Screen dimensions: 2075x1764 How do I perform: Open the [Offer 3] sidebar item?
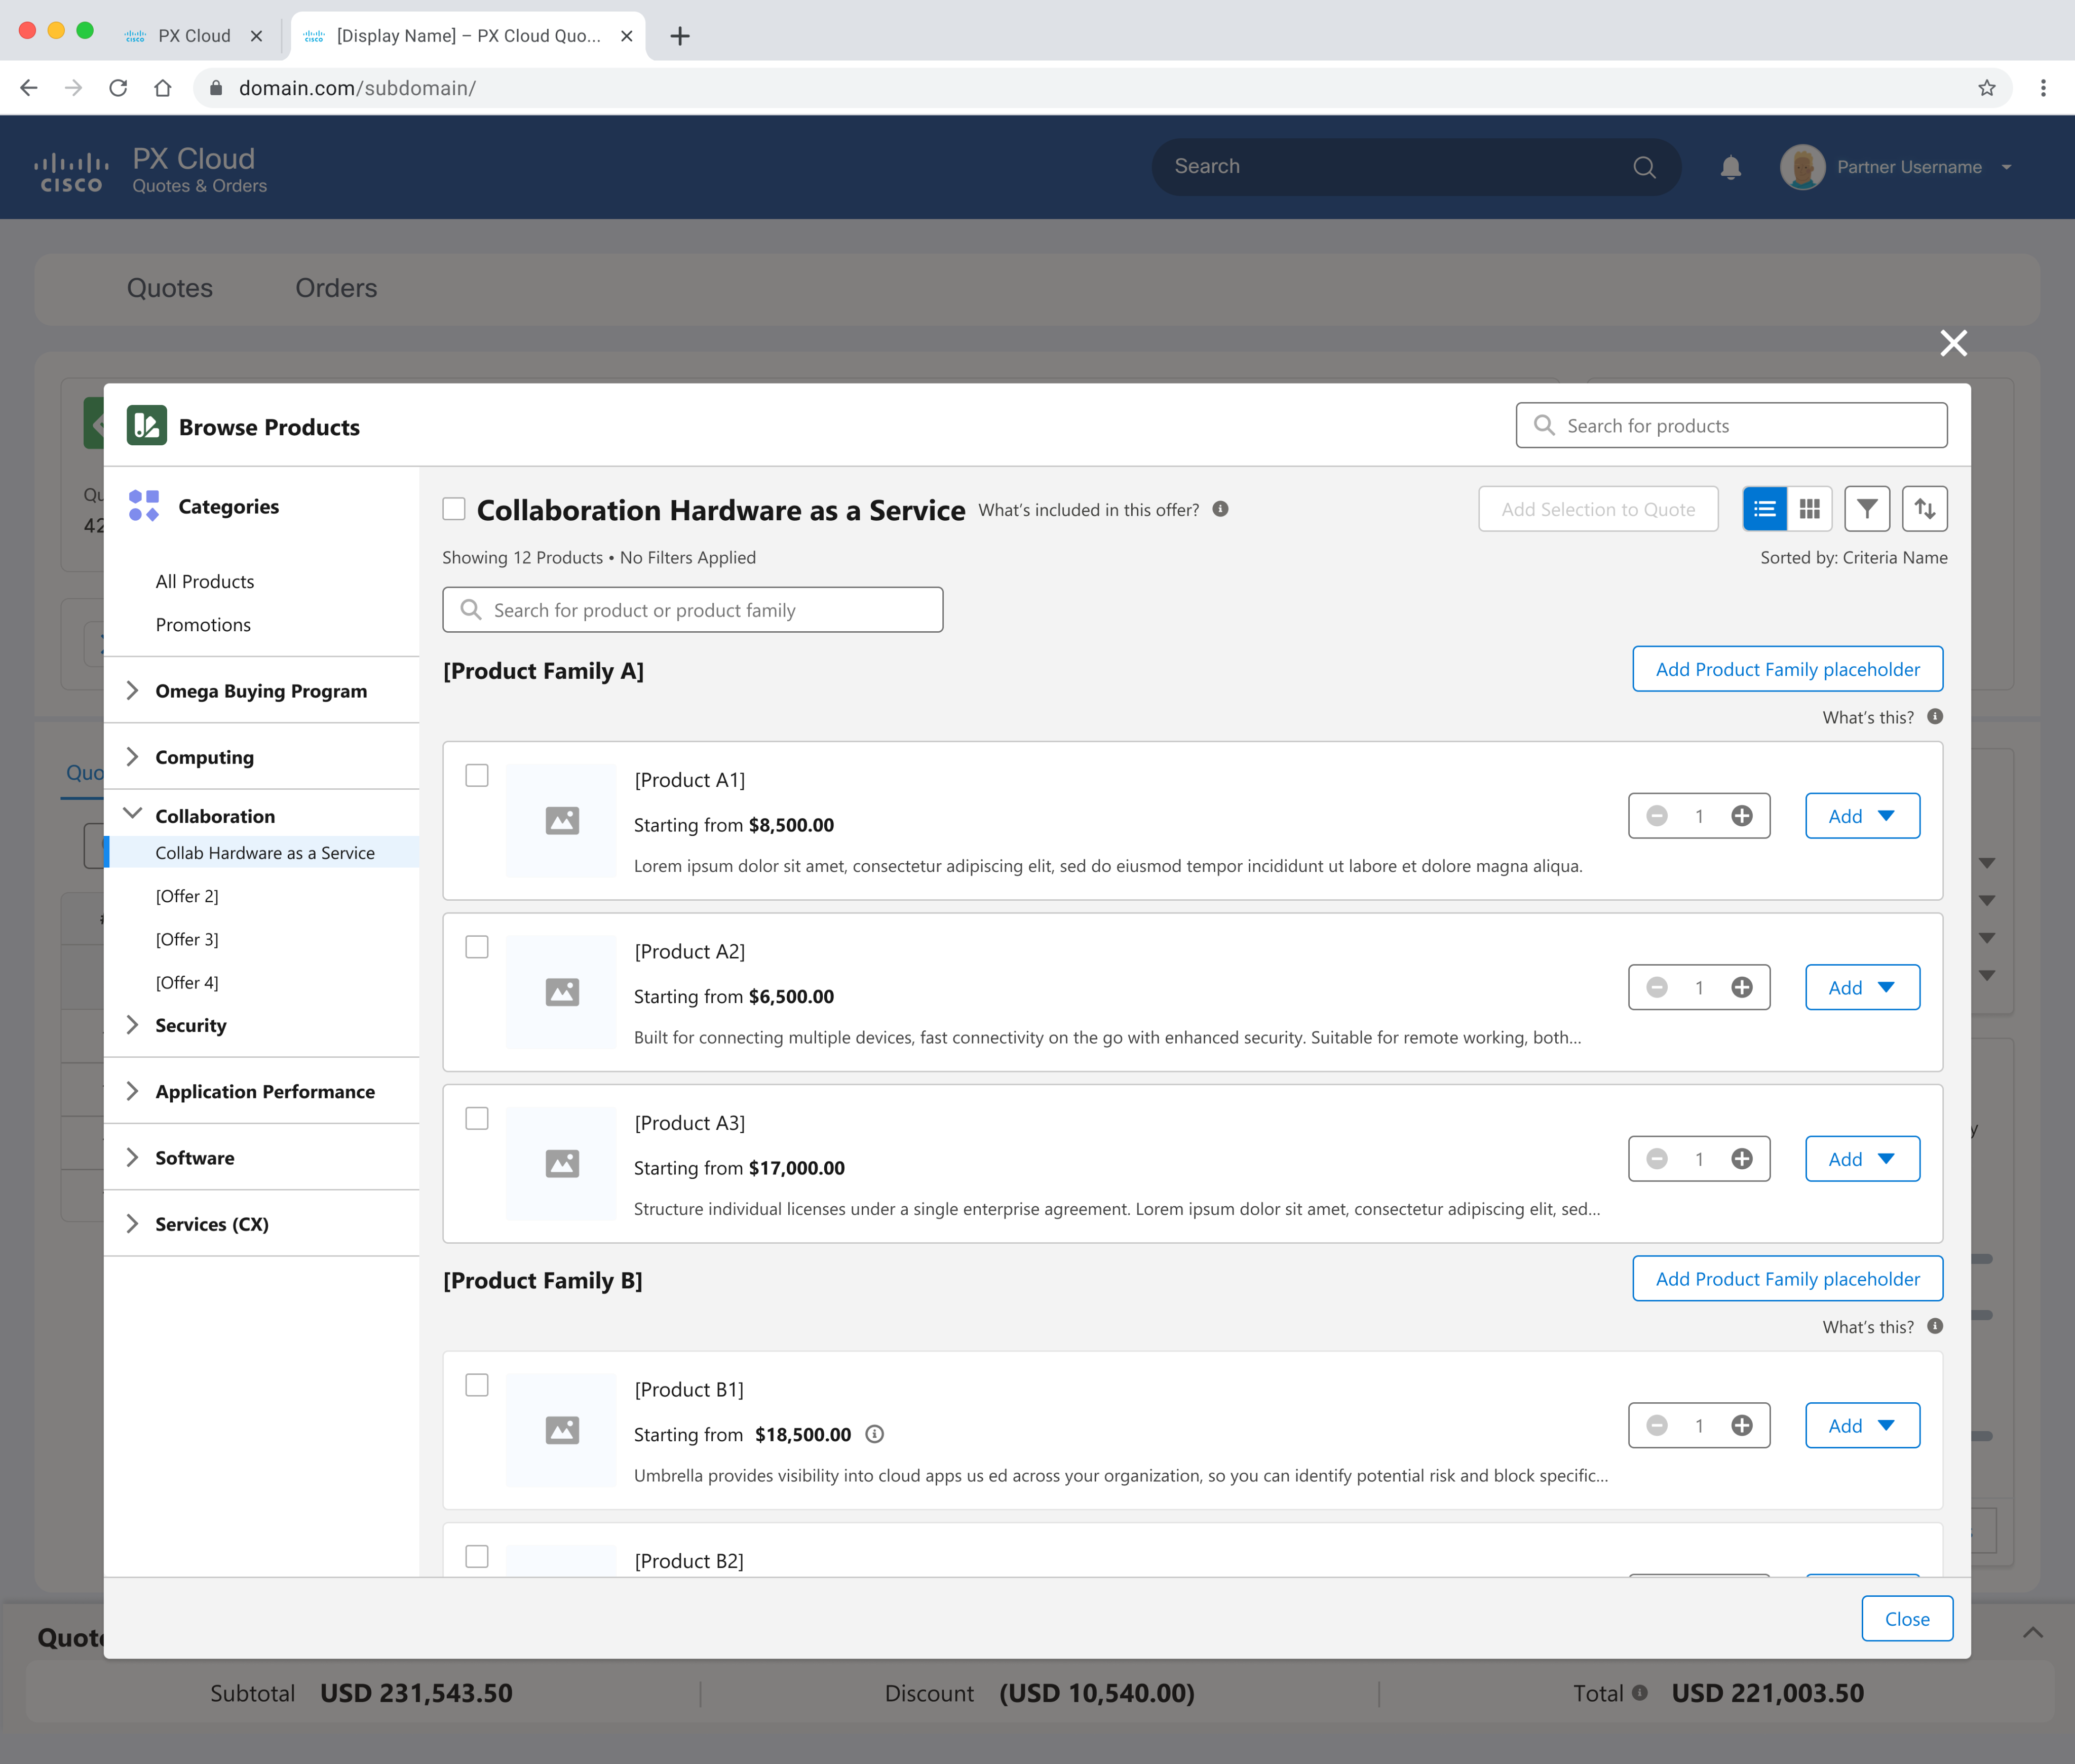(187, 939)
